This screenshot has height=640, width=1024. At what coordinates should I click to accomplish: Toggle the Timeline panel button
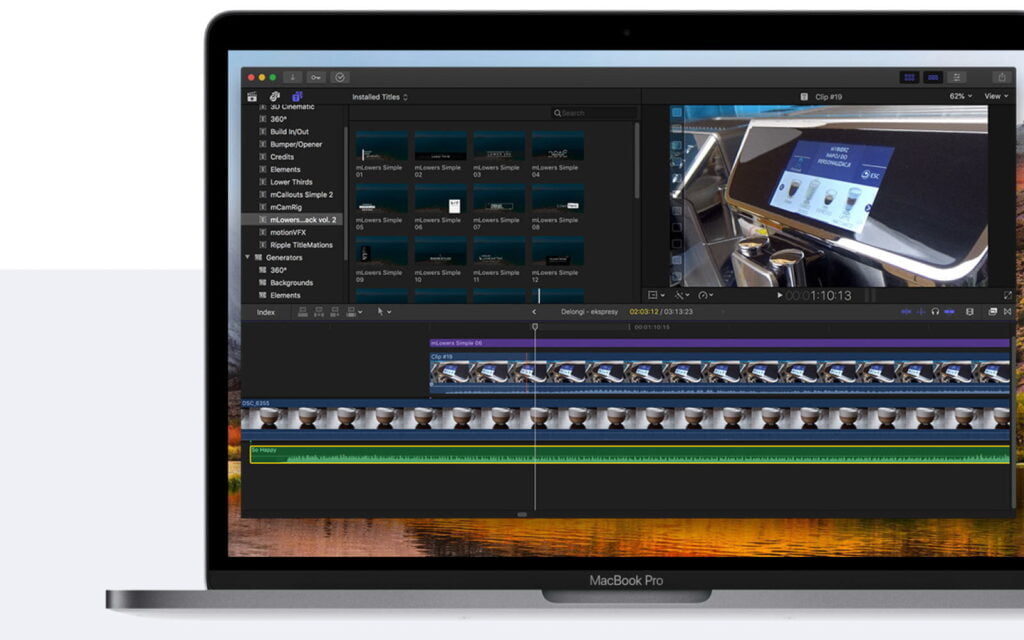pos(933,77)
